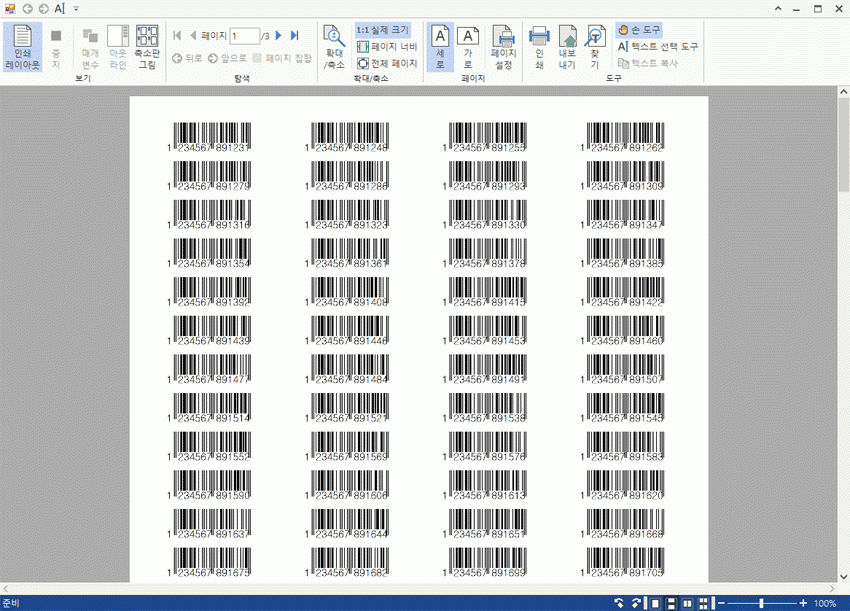Screen dimensions: 850x611
Task: Toggle 페이지 집합 page set option
Action: 282,58
